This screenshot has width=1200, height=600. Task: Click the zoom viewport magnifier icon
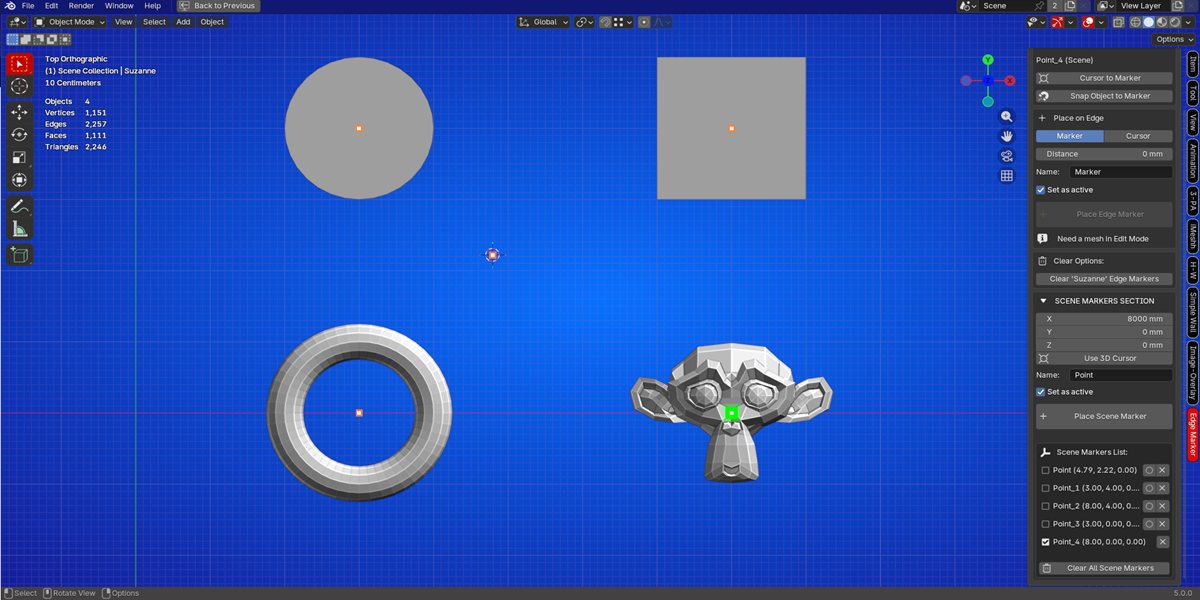pos(1007,117)
